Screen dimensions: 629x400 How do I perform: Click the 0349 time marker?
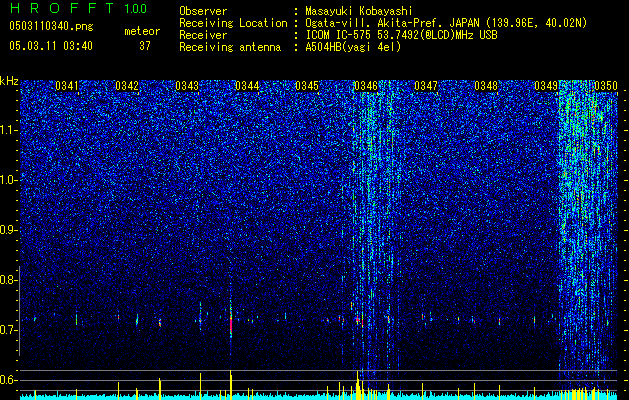pos(546,86)
